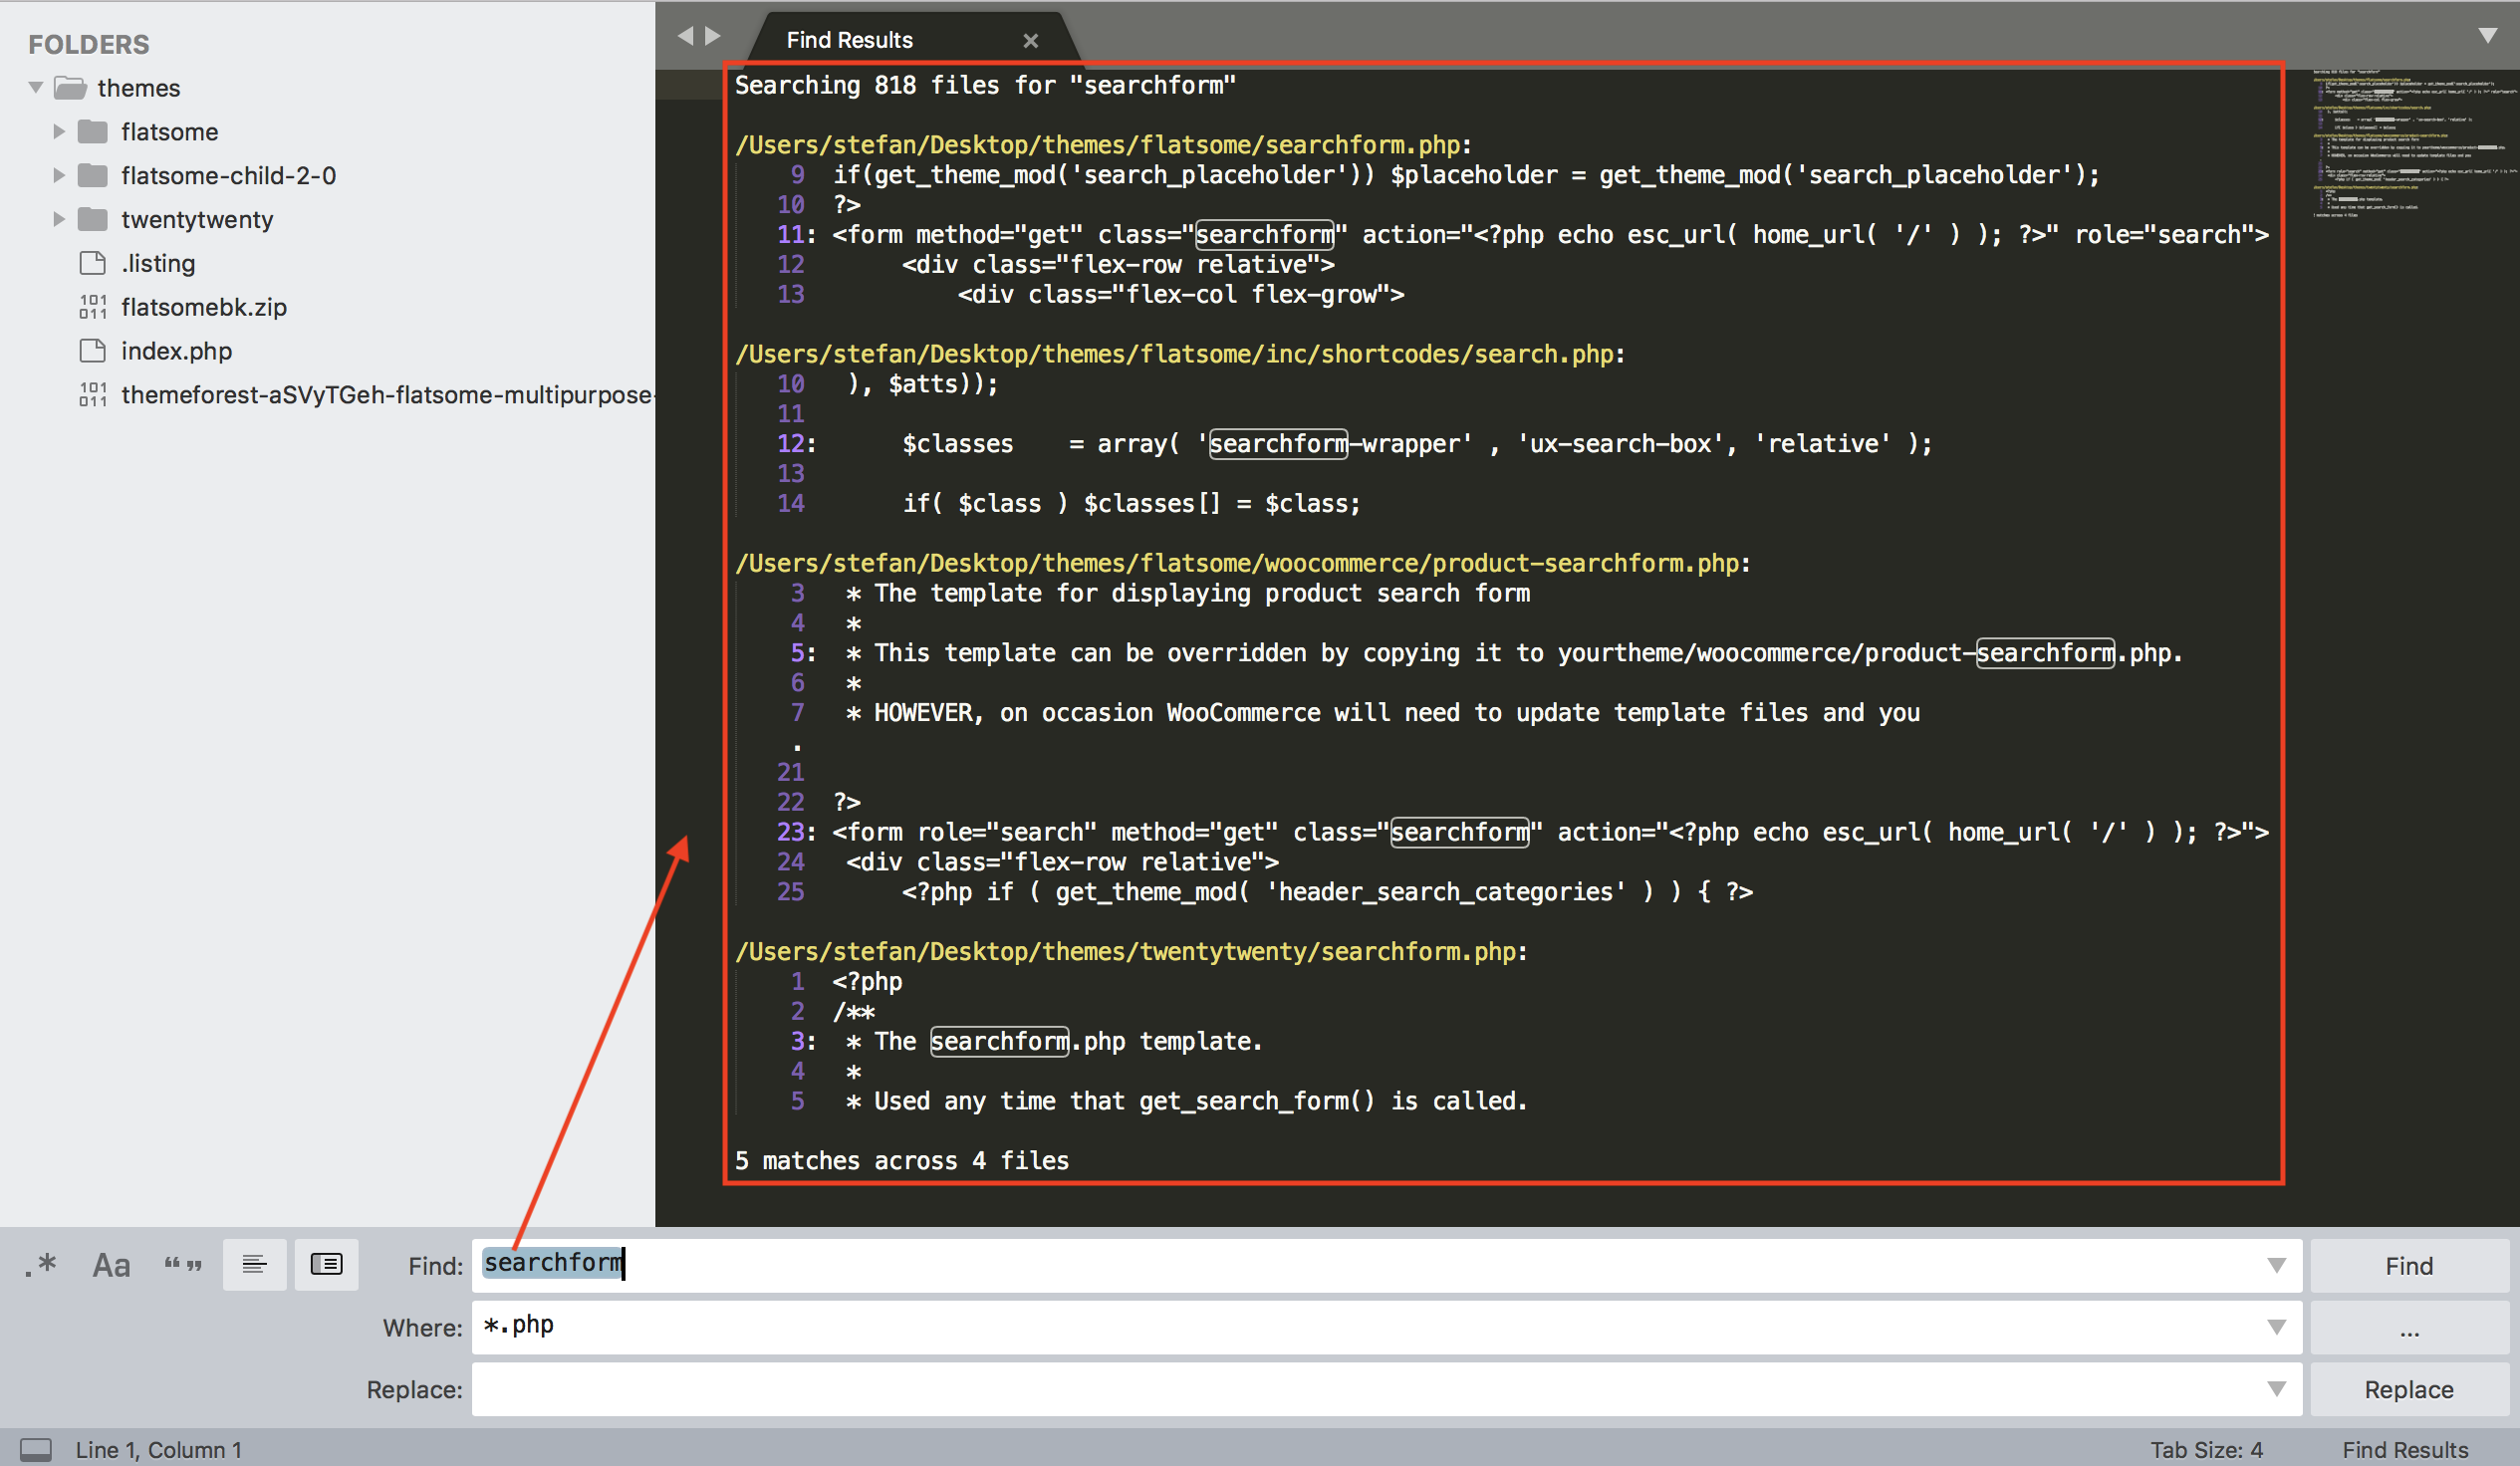The width and height of the screenshot is (2520, 1466).
Task: Toggle the regular expression search option
Action: [x=40, y=1265]
